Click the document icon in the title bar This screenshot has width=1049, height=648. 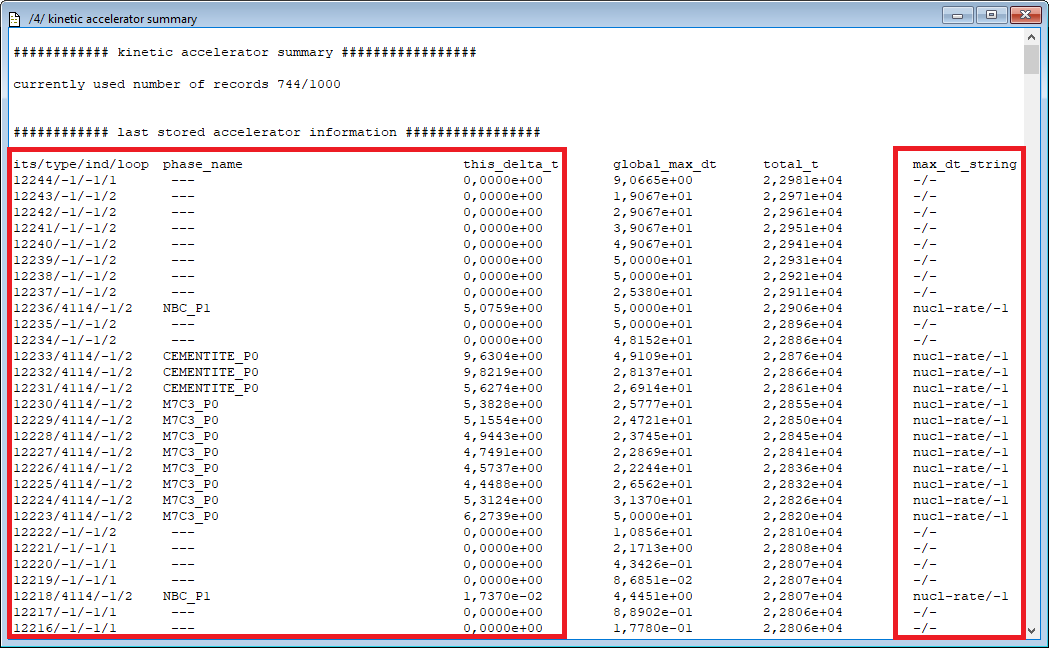click(15, 18)
